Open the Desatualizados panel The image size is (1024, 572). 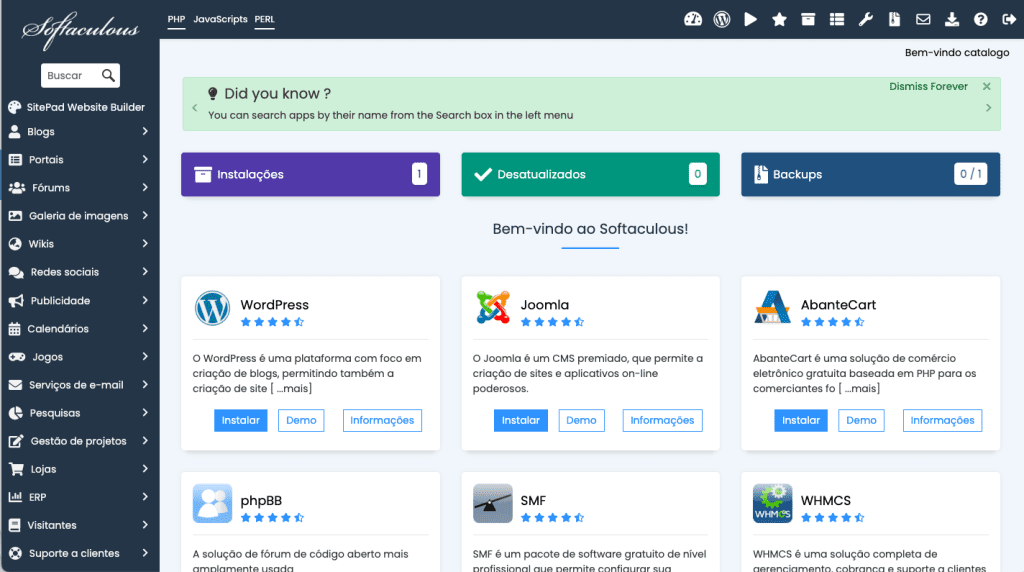click(x=590, y=174)
